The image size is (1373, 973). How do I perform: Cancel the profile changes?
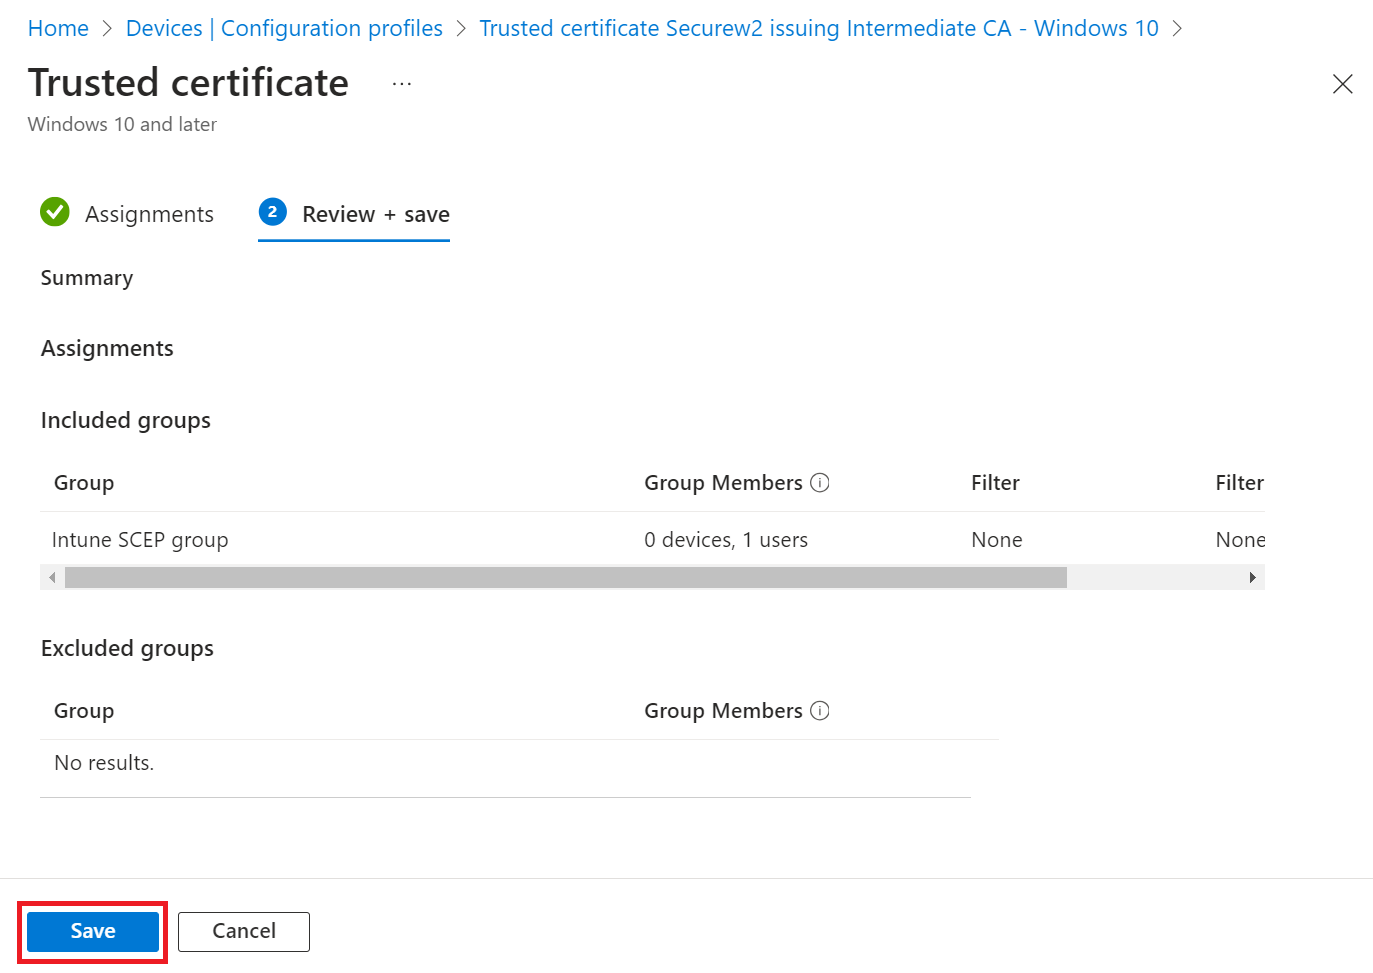coord(244,931)
